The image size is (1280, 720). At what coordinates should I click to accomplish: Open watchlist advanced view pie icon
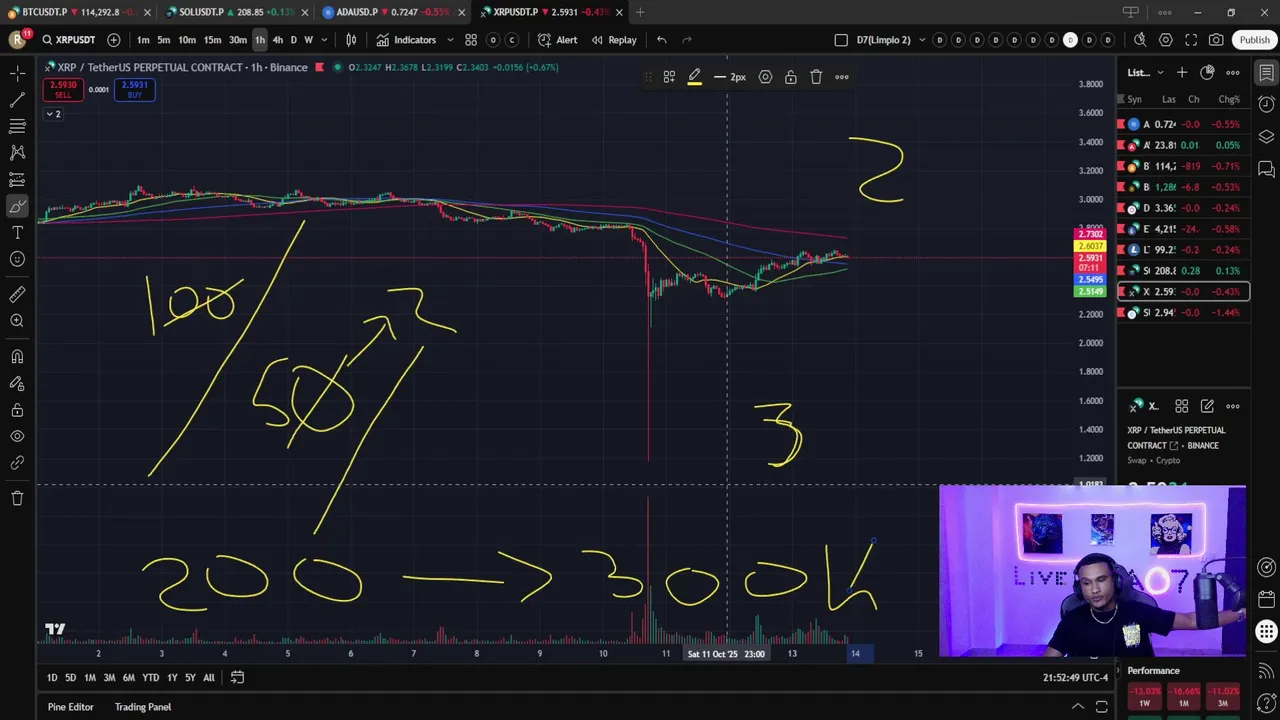coord(1207,72)
